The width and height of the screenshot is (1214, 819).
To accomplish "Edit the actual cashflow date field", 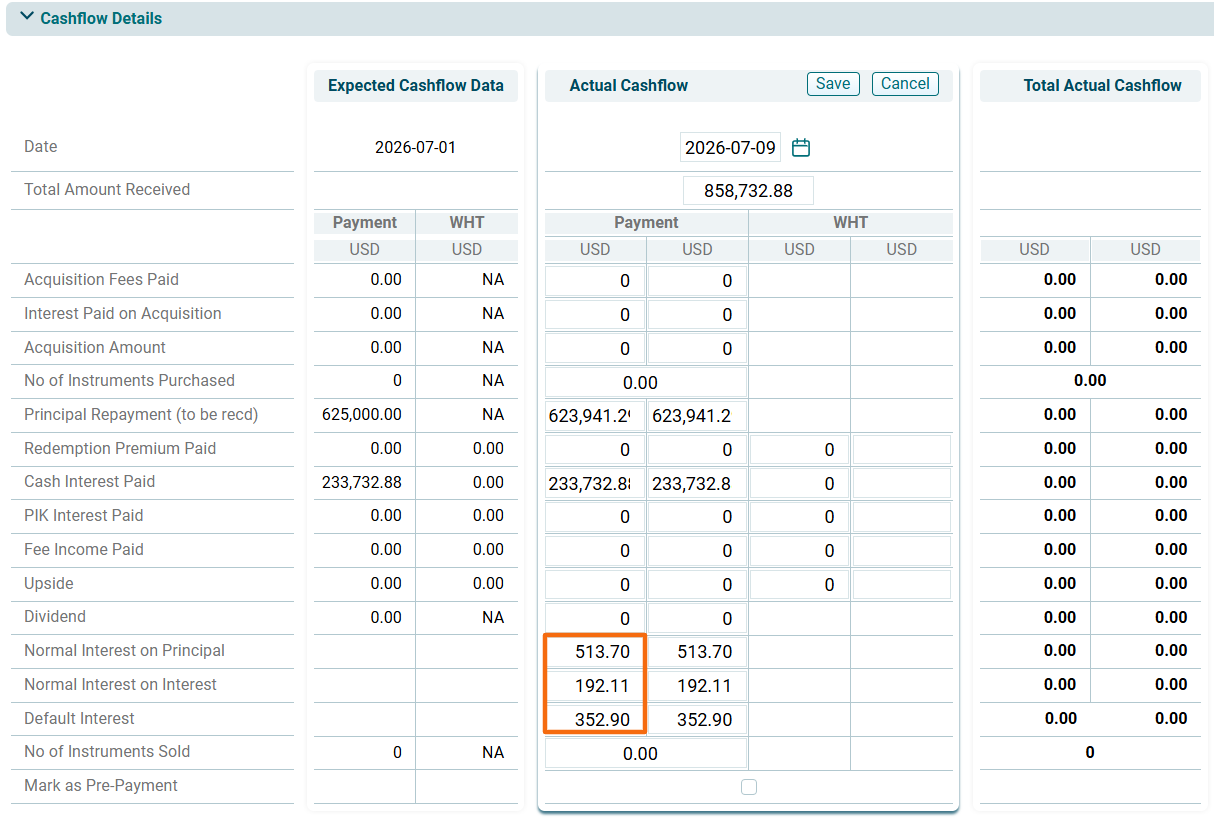I will [x=730, y=148].
